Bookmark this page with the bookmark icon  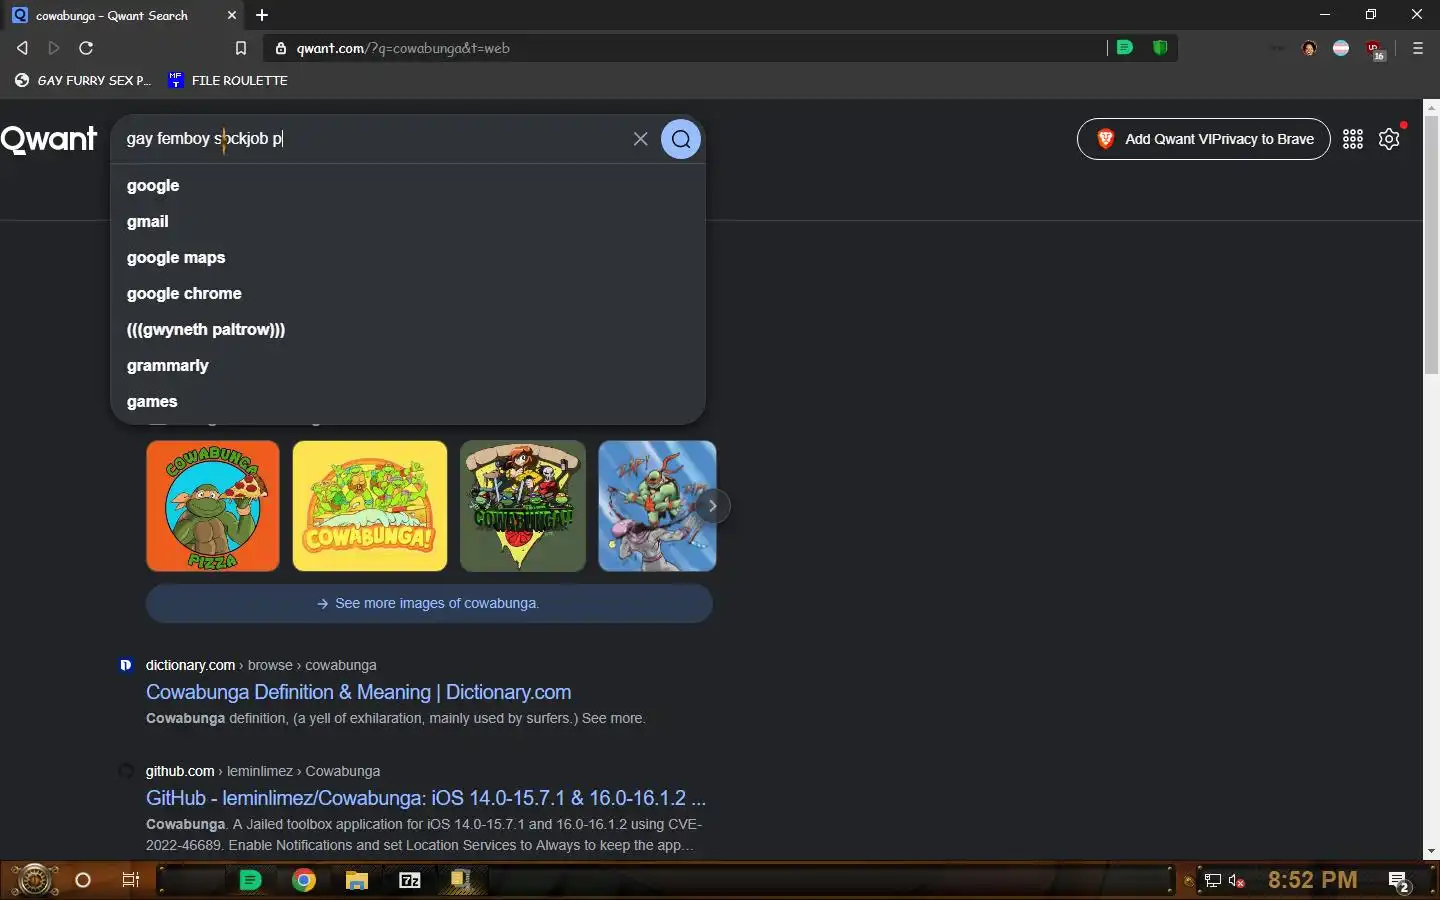[x=241, y=48]
